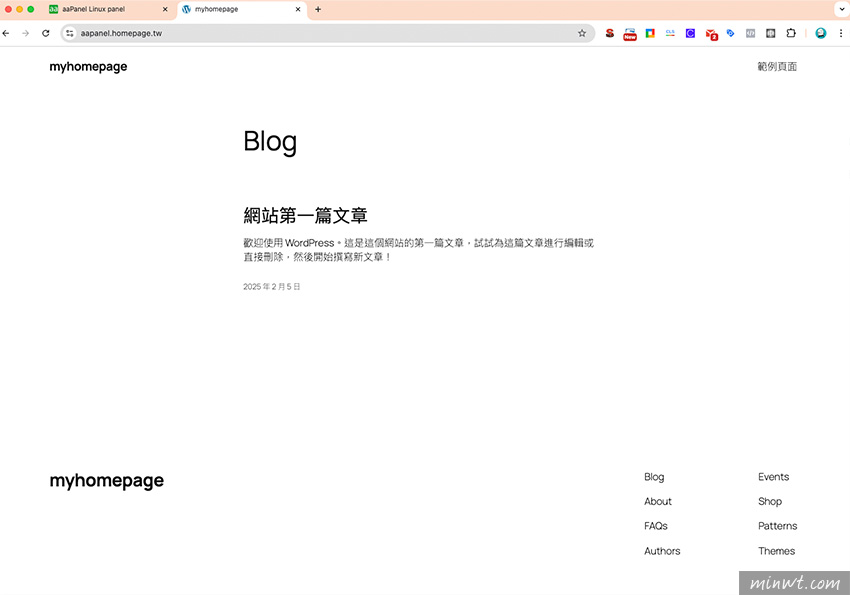Open the footer About link
850x595 pixels.
(x=658, y=501)
